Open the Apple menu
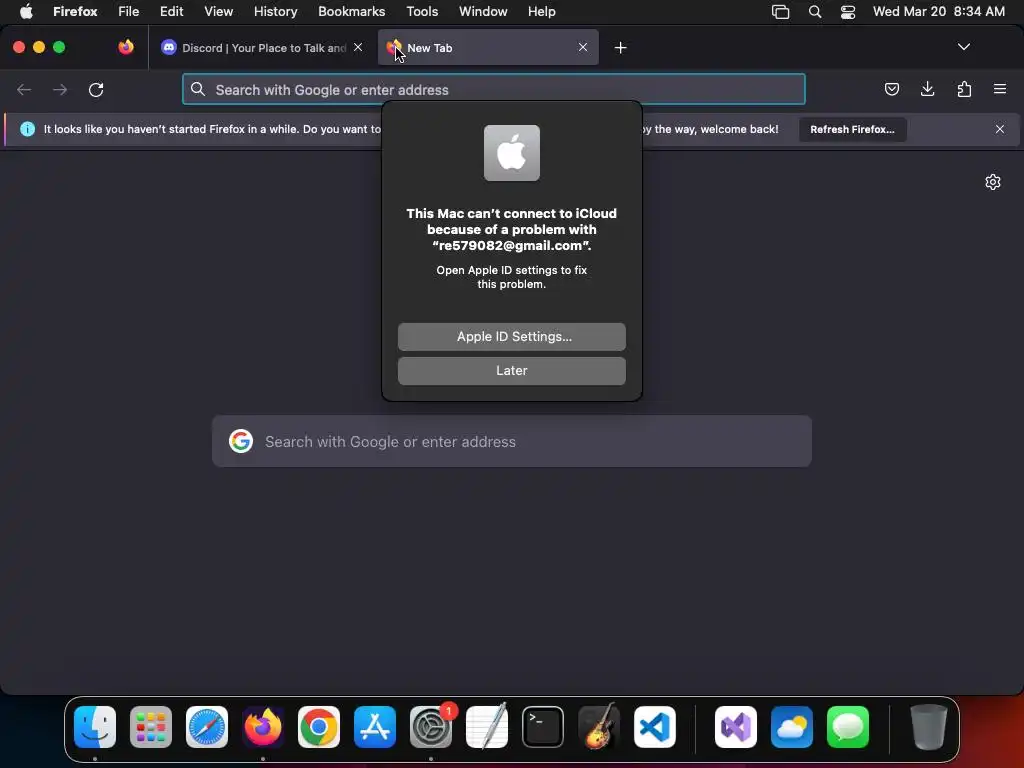1024x768 pixels. click(x=26, y=11)
